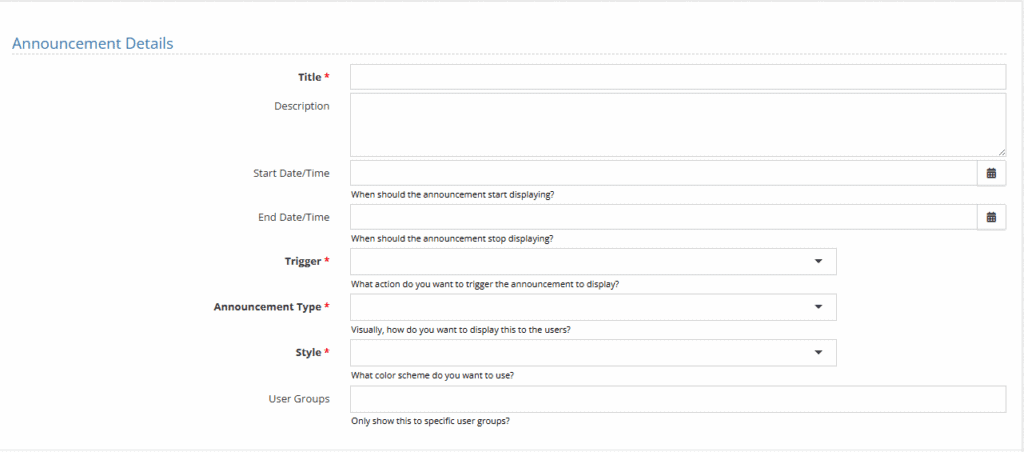The height and width of the screenshot is (452, 1024).
Task: Expand the Style color scheme dropdown
Action: (x=593, y=353)
